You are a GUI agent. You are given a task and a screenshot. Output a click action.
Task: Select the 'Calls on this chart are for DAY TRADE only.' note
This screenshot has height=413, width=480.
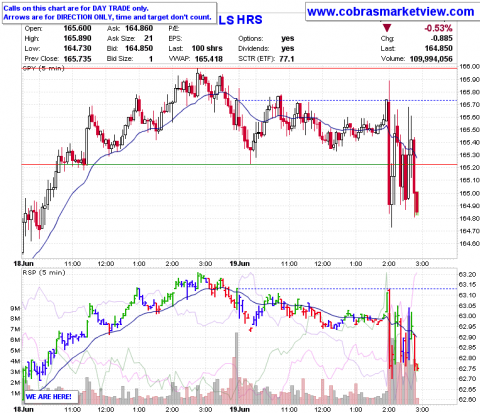coord(76,9)
